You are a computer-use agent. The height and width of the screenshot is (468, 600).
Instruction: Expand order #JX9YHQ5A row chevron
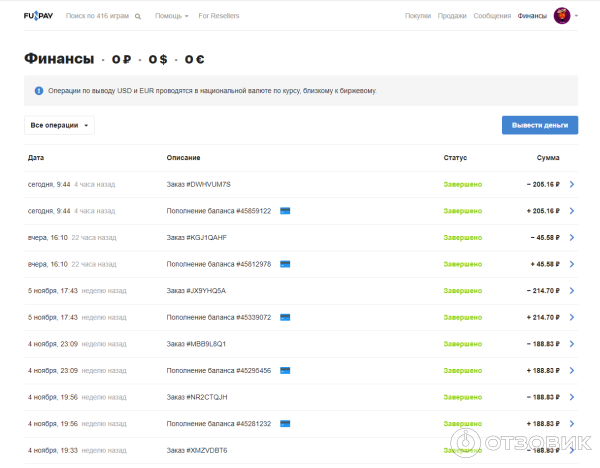[571, 291]
